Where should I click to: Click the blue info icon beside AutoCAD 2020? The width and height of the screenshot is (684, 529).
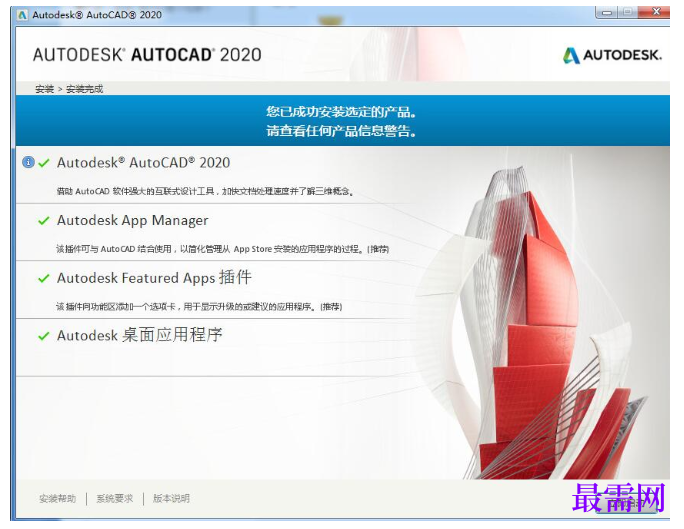(28, 163)
